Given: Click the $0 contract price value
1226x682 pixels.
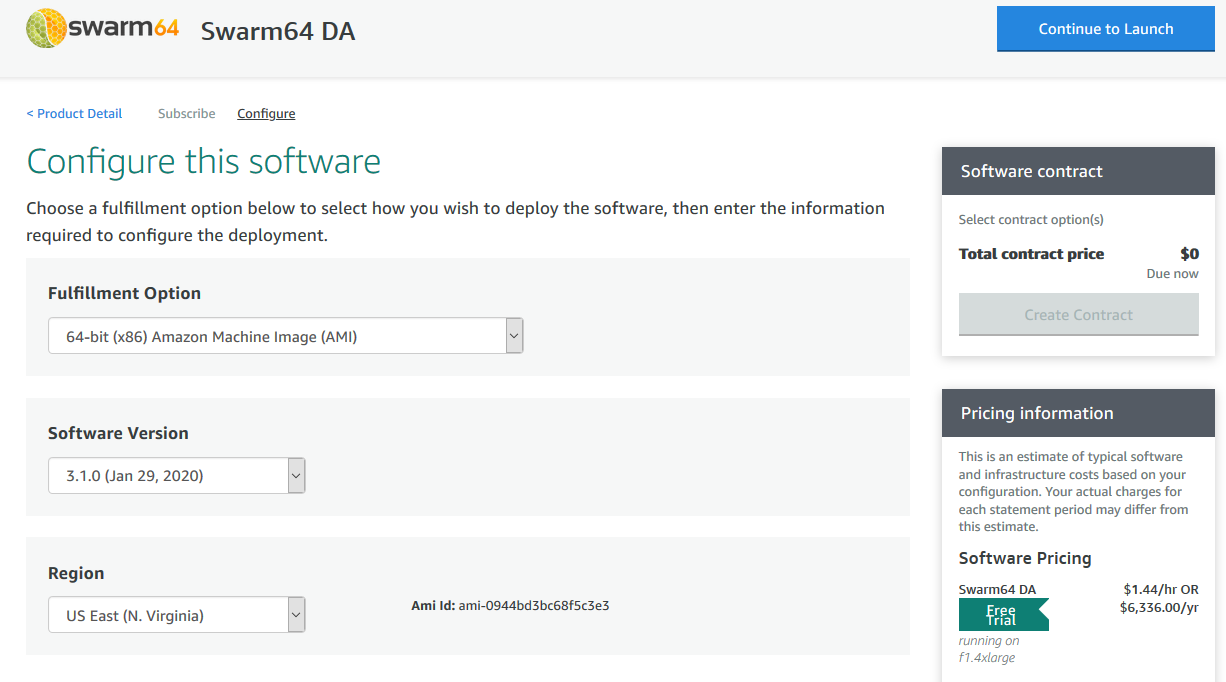Looking at the screenshot, I should (1189, 254).
